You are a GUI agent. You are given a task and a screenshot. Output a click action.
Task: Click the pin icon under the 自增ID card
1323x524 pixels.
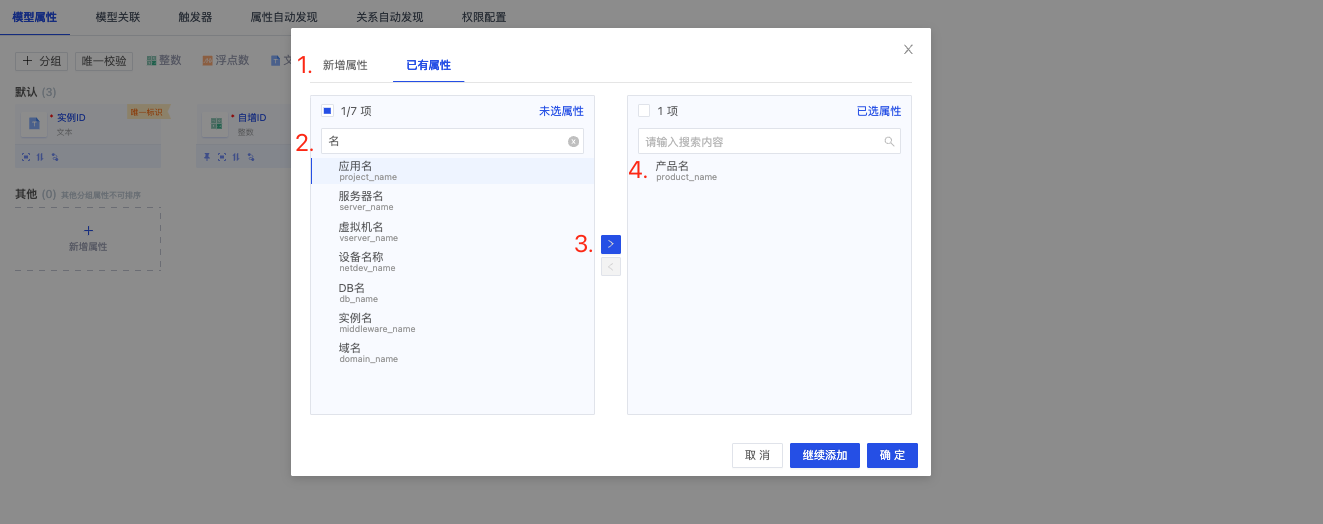[207, 157]
